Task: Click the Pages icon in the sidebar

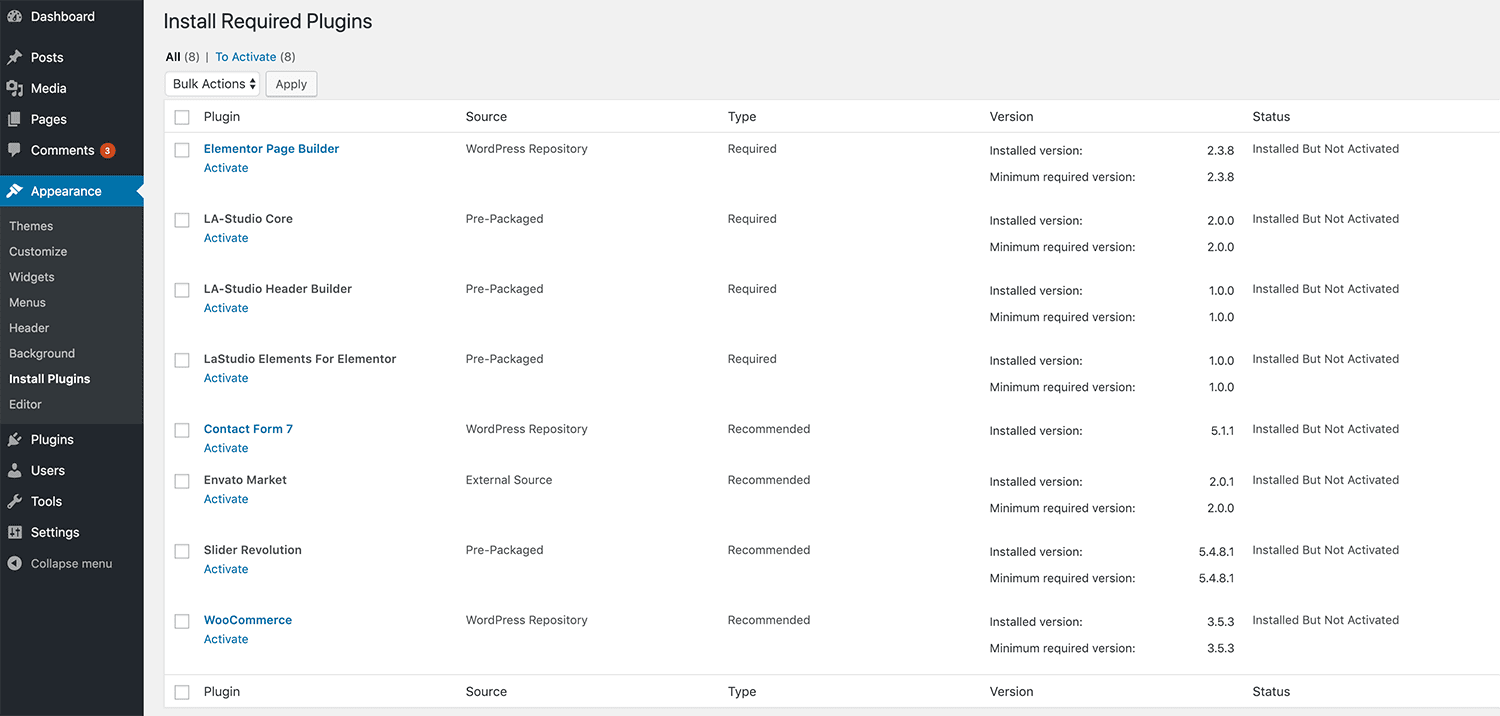Action: pyautogui.click(x=14, y=119)
